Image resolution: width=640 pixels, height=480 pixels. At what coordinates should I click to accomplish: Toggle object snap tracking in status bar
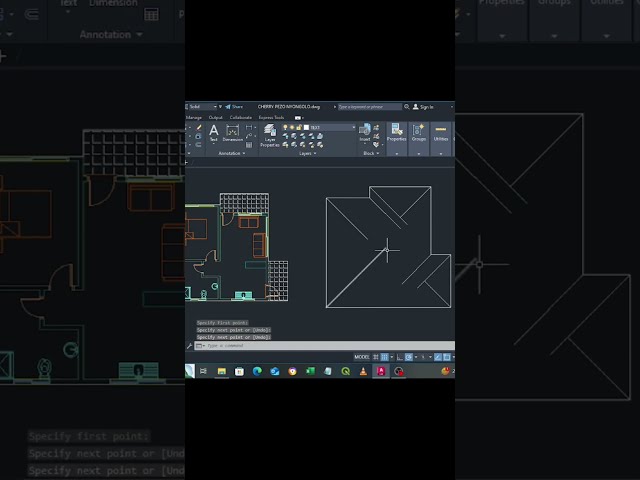(x=438, y=357)
